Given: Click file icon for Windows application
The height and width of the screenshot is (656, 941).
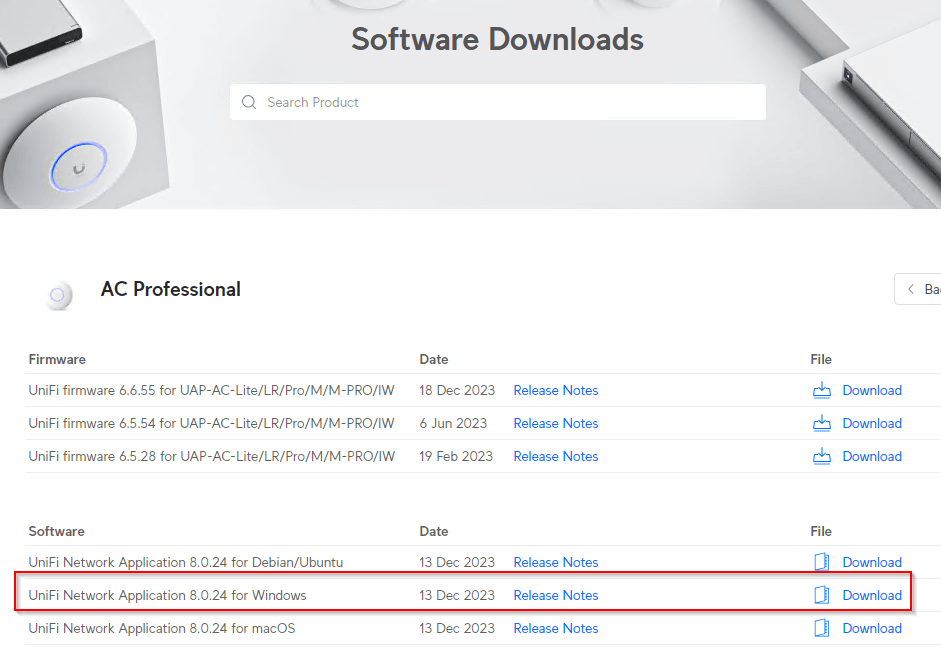Looking at the screenshot, I should click(x=822, y=595).
